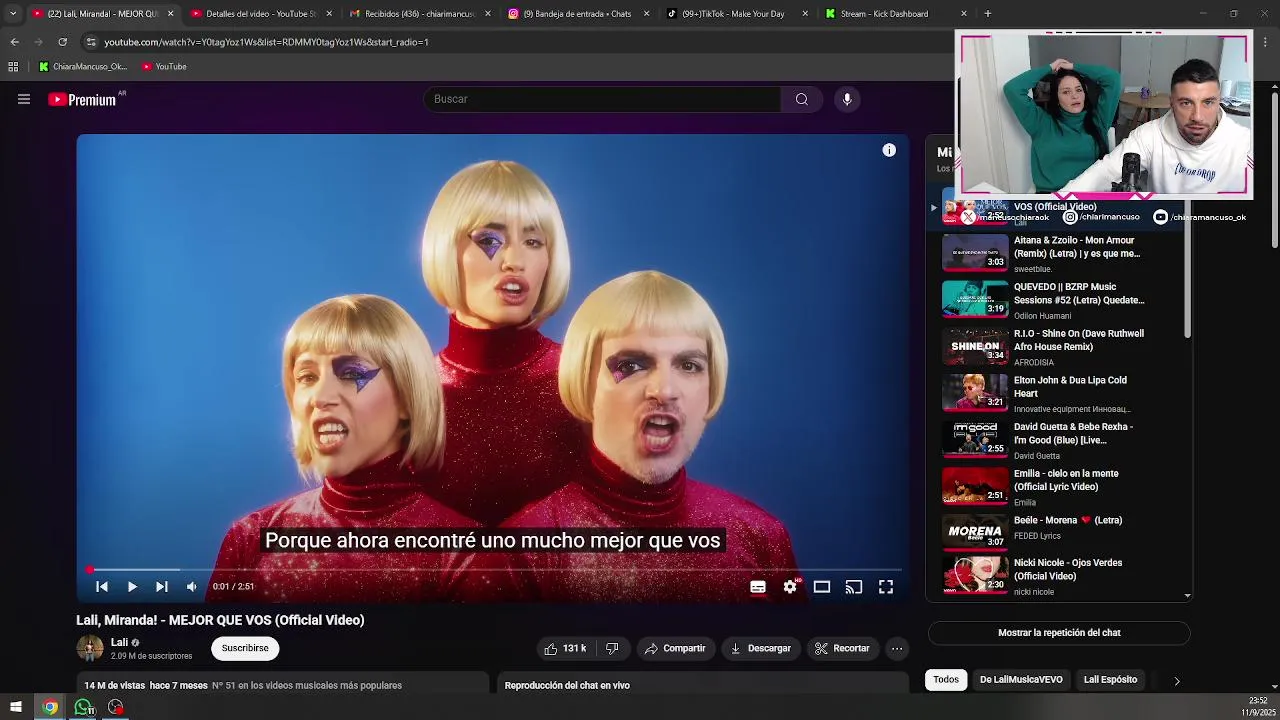
Task: Select the Todos filter chip
Action: (x=946, y=680)
